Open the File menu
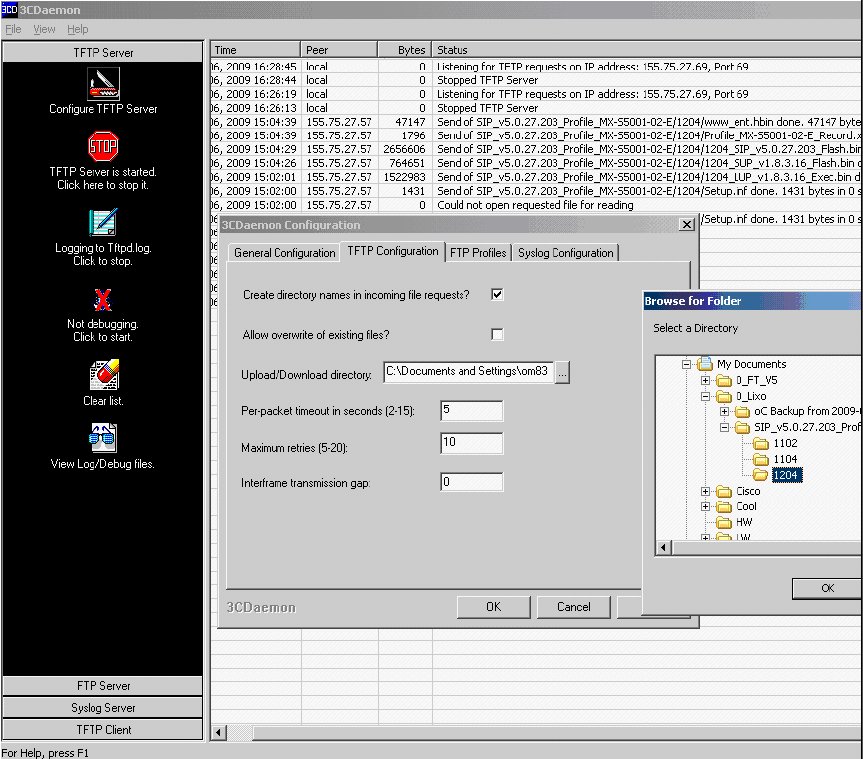 13,29
